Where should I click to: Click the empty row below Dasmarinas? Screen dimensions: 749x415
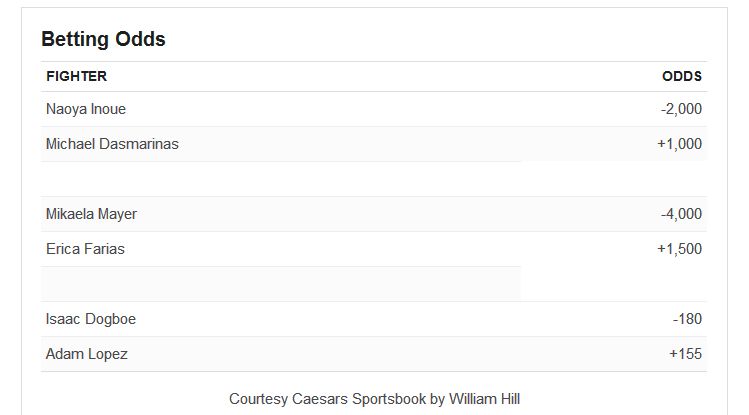(374, 179)
